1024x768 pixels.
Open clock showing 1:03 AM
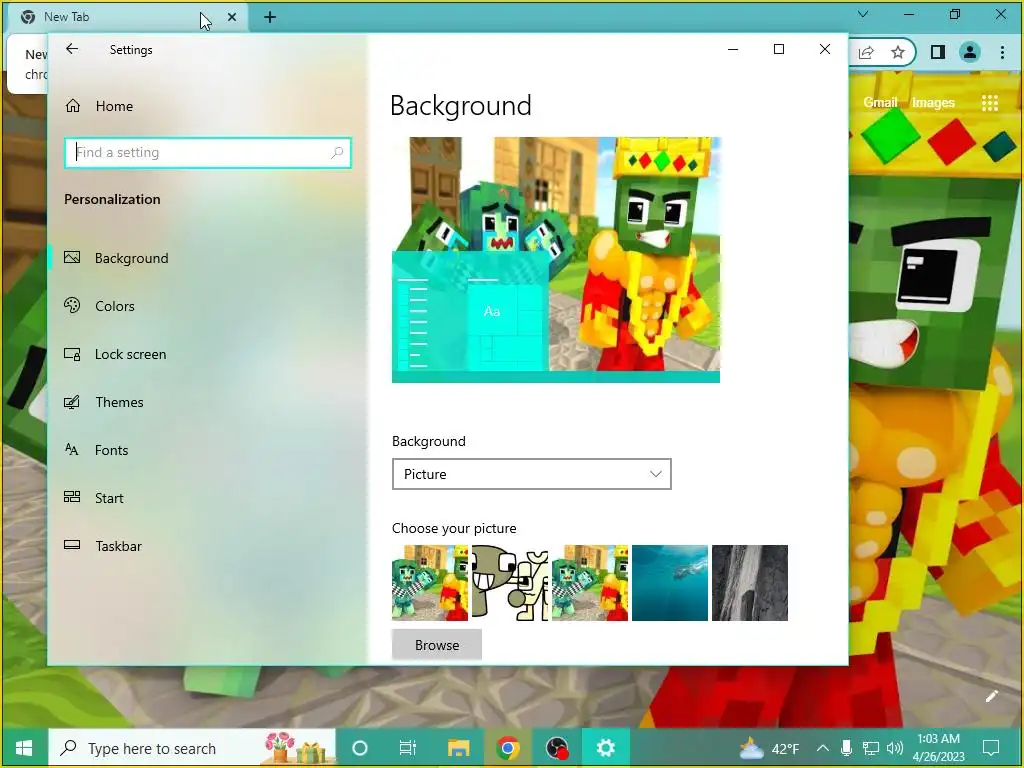[938, 748]
